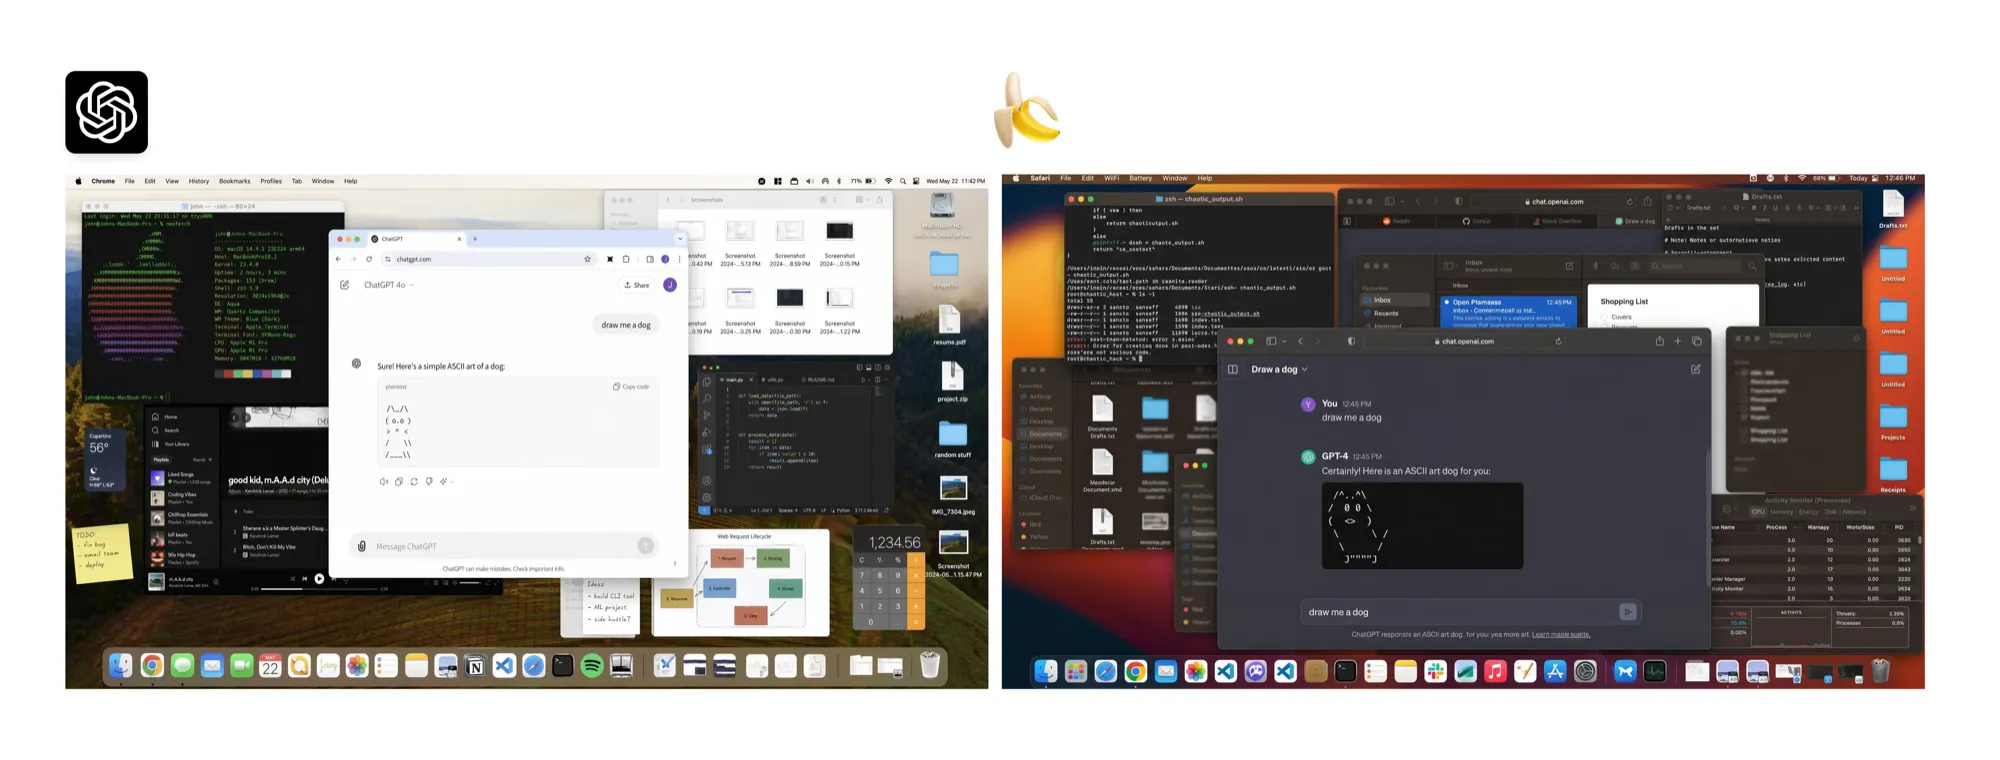Open Home in the Spotify sidebar
This screenshot has width=2000, height=760.
[164, 417]
